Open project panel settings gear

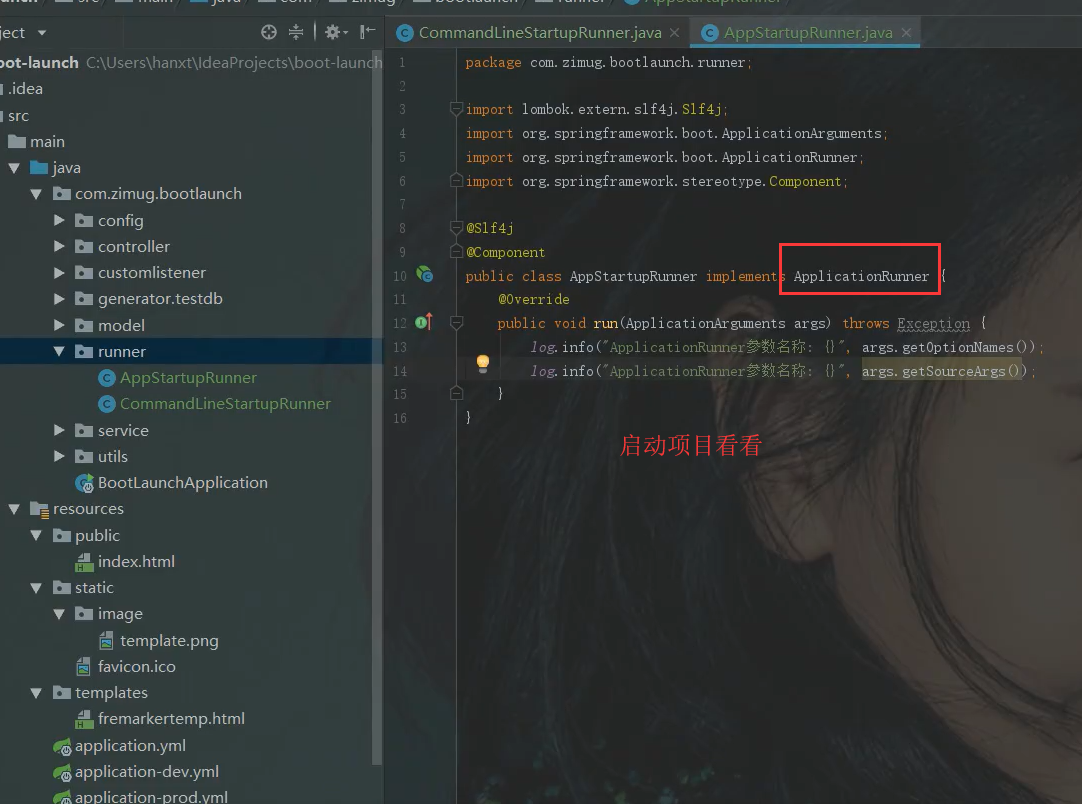(333, 32)
